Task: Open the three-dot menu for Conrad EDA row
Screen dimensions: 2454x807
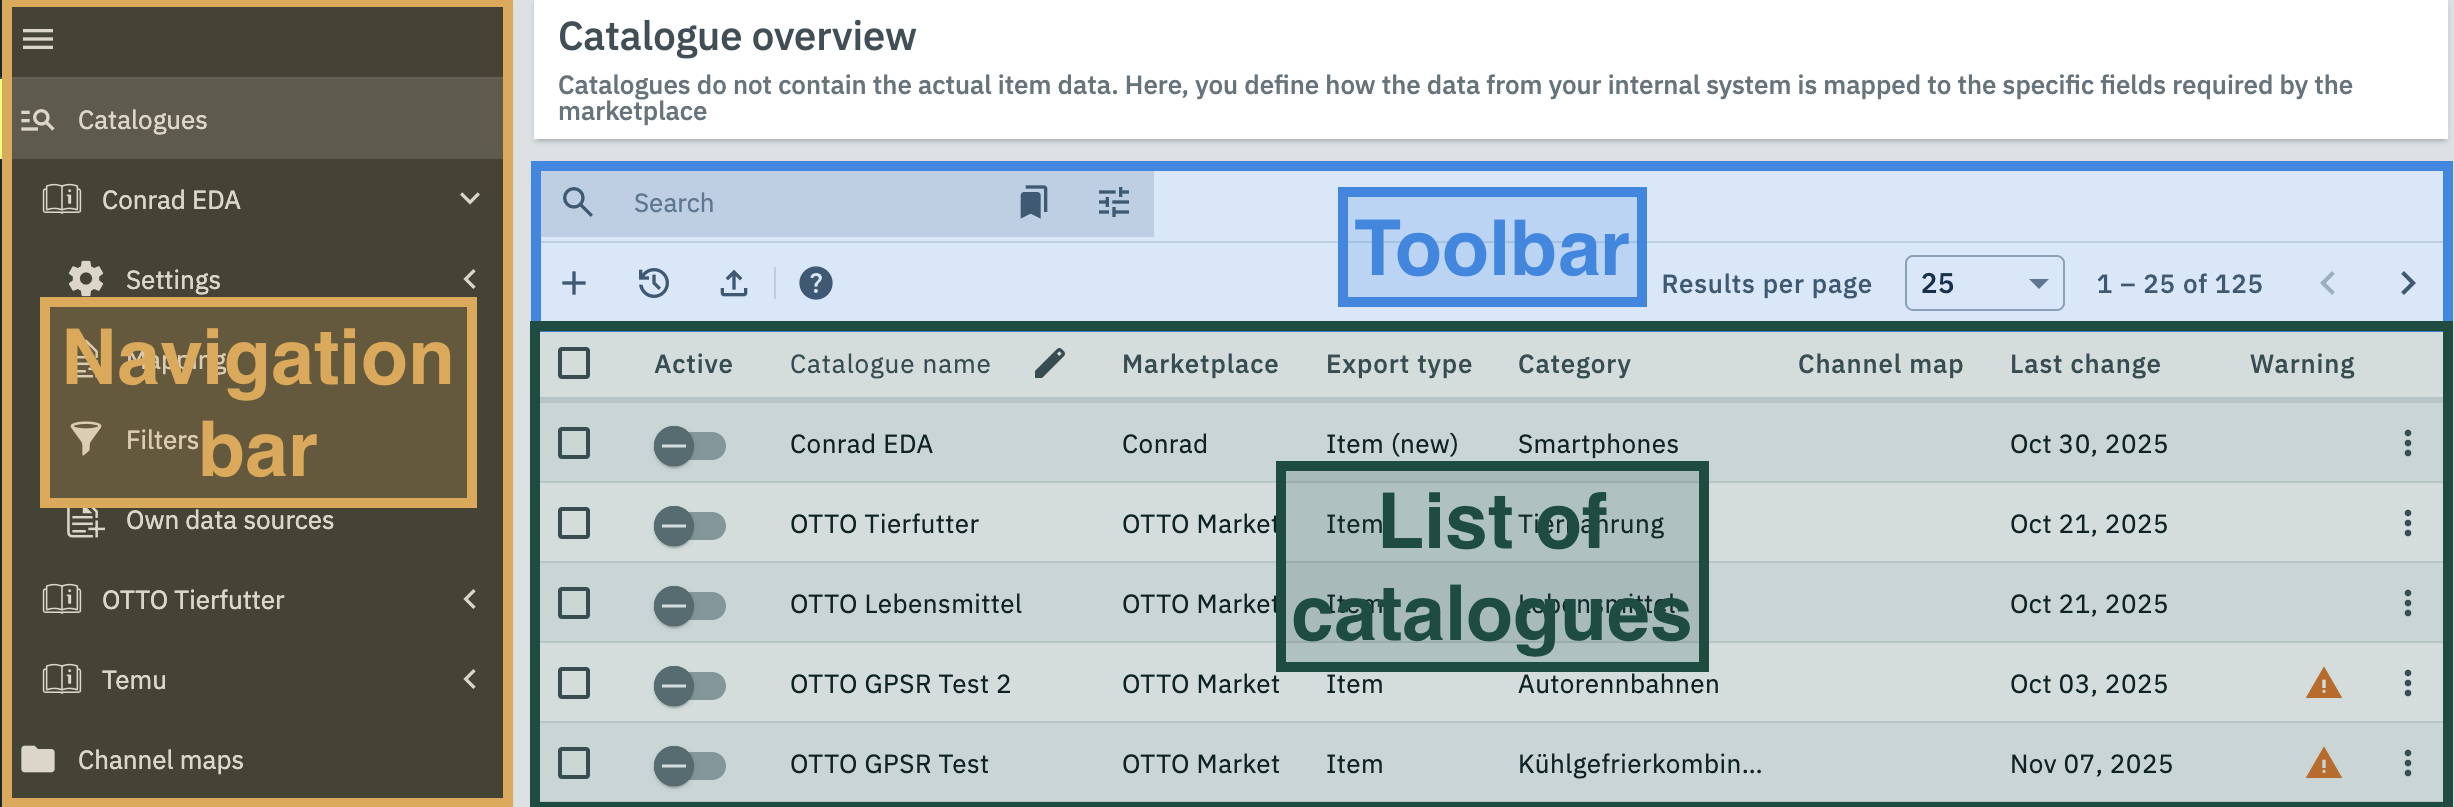Action: (x=2408, y=443)
